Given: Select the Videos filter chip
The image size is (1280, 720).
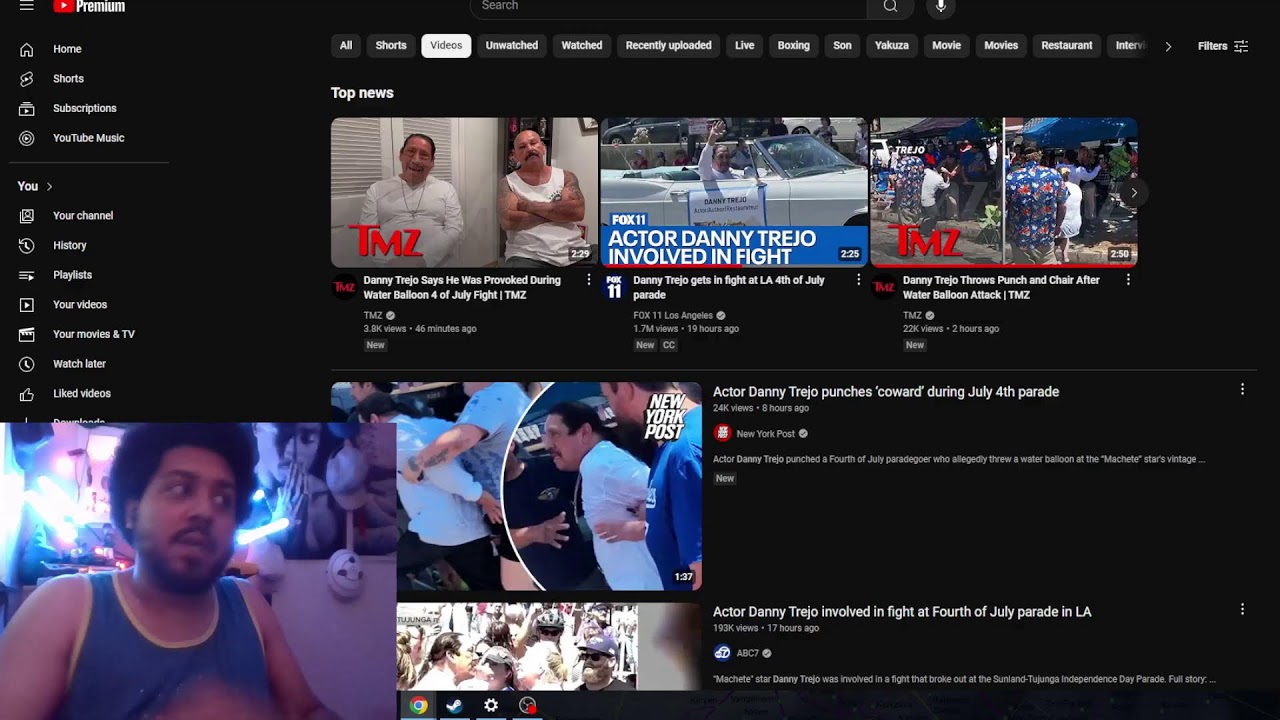Looking at the screenshot, I should [x=446, y=46].
